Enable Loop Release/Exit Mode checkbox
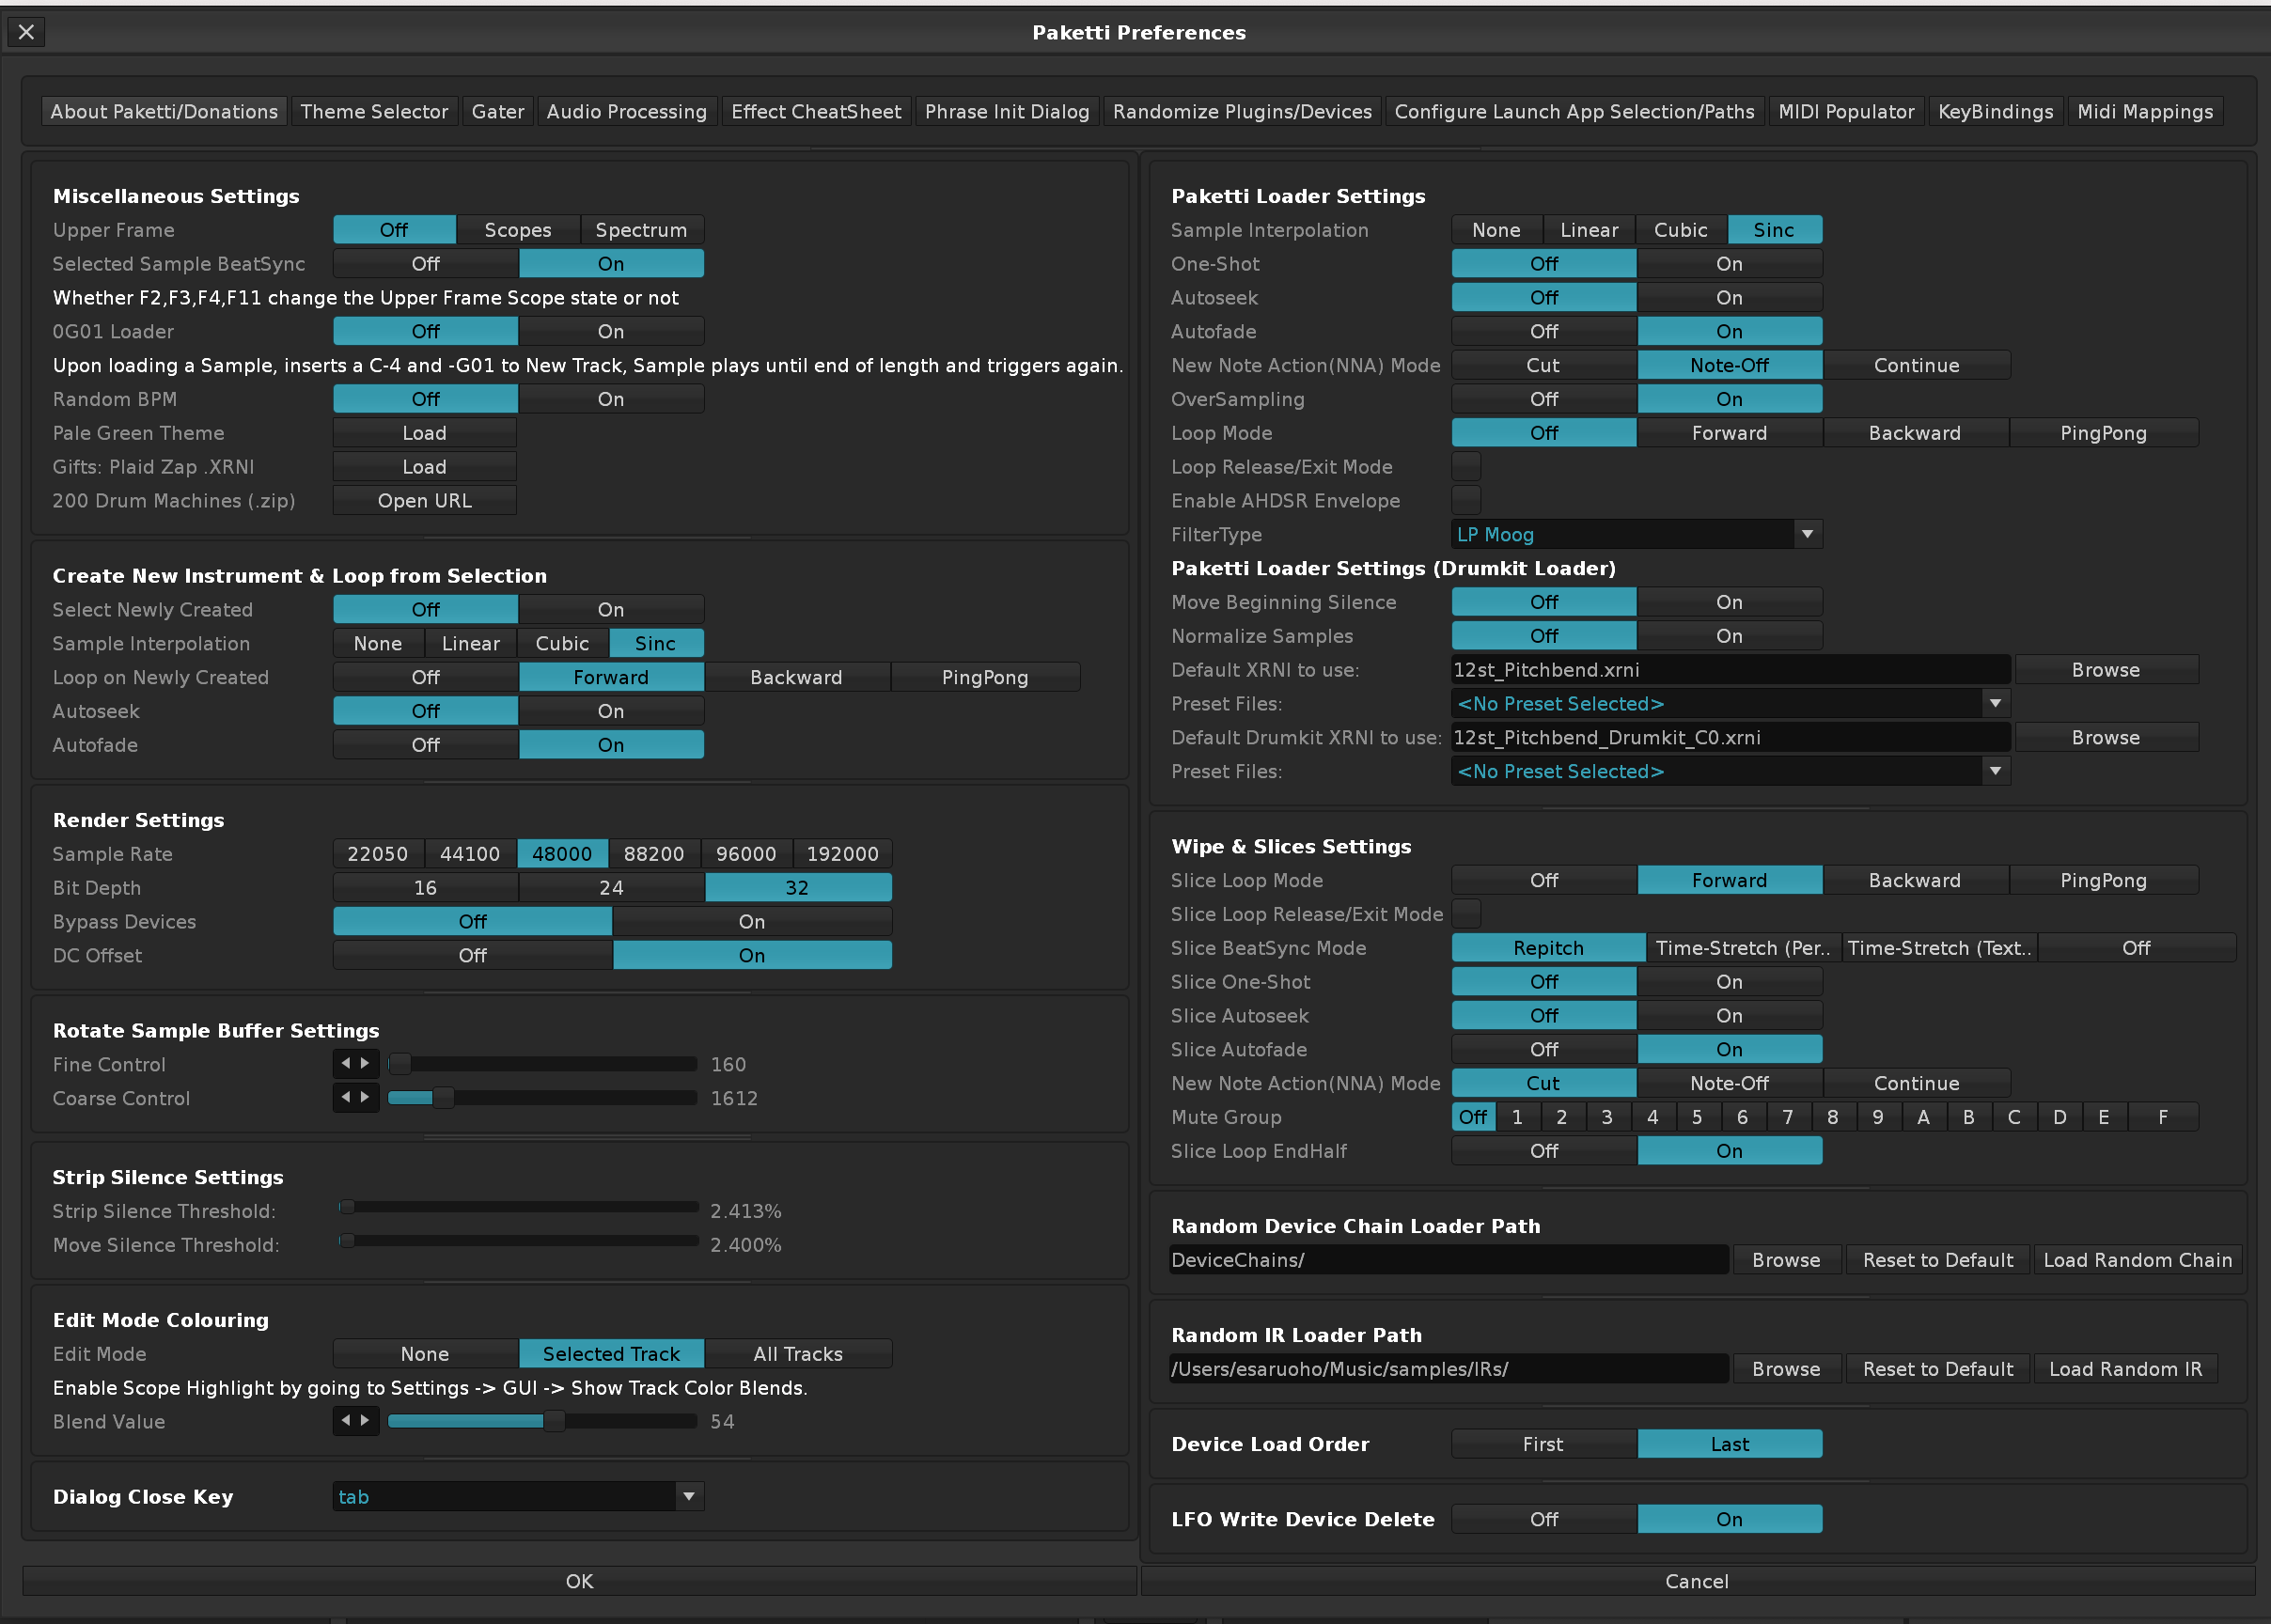 [1465, 466]
